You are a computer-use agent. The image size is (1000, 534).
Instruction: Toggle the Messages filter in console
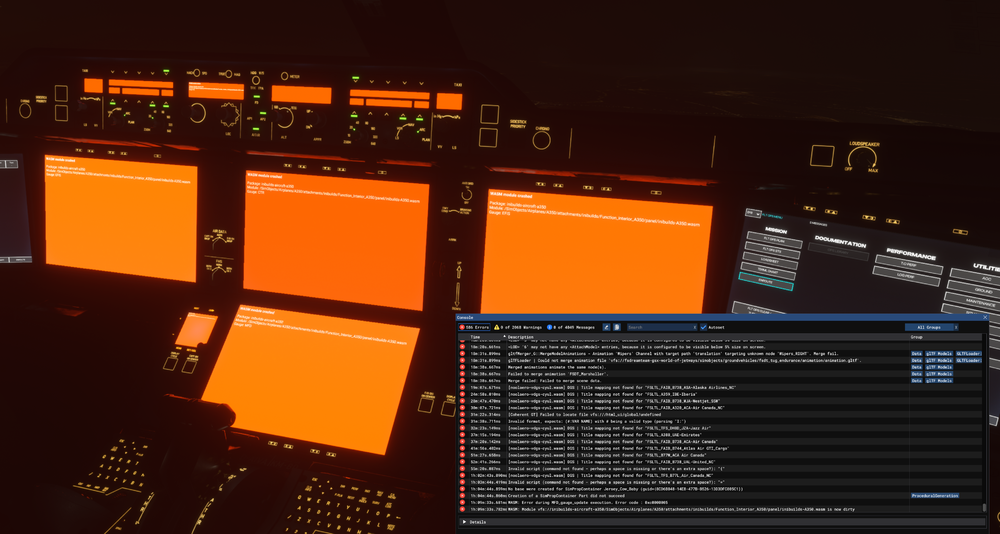click(572, 327)
